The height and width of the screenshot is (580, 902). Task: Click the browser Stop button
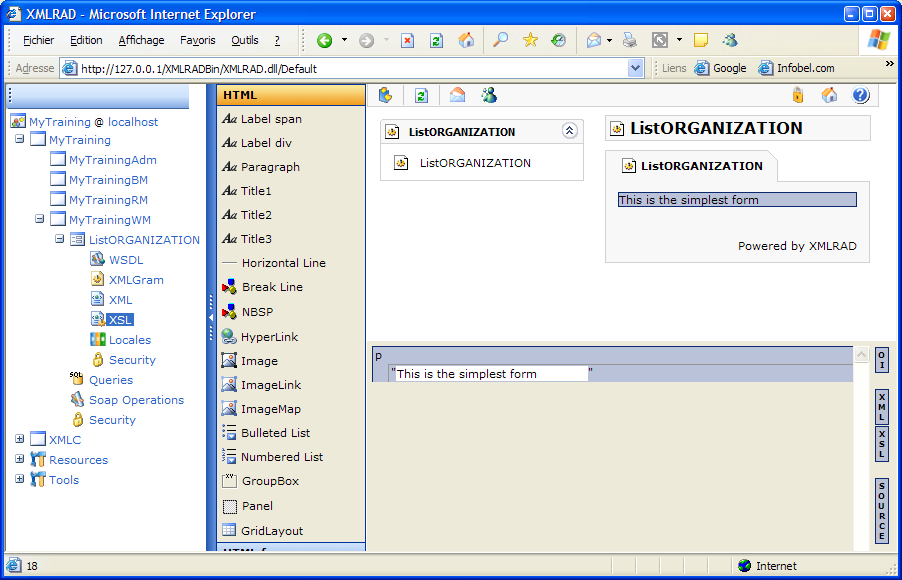click(x=407, y=41)
